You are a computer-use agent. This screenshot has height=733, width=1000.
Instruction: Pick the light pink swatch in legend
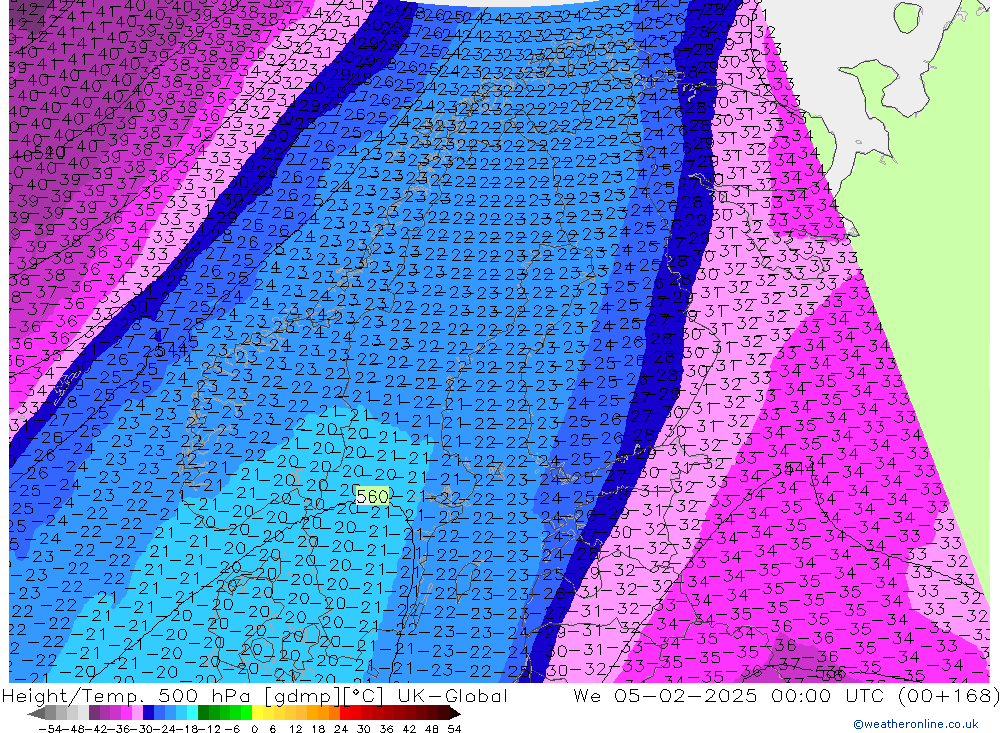pos(137,713)
